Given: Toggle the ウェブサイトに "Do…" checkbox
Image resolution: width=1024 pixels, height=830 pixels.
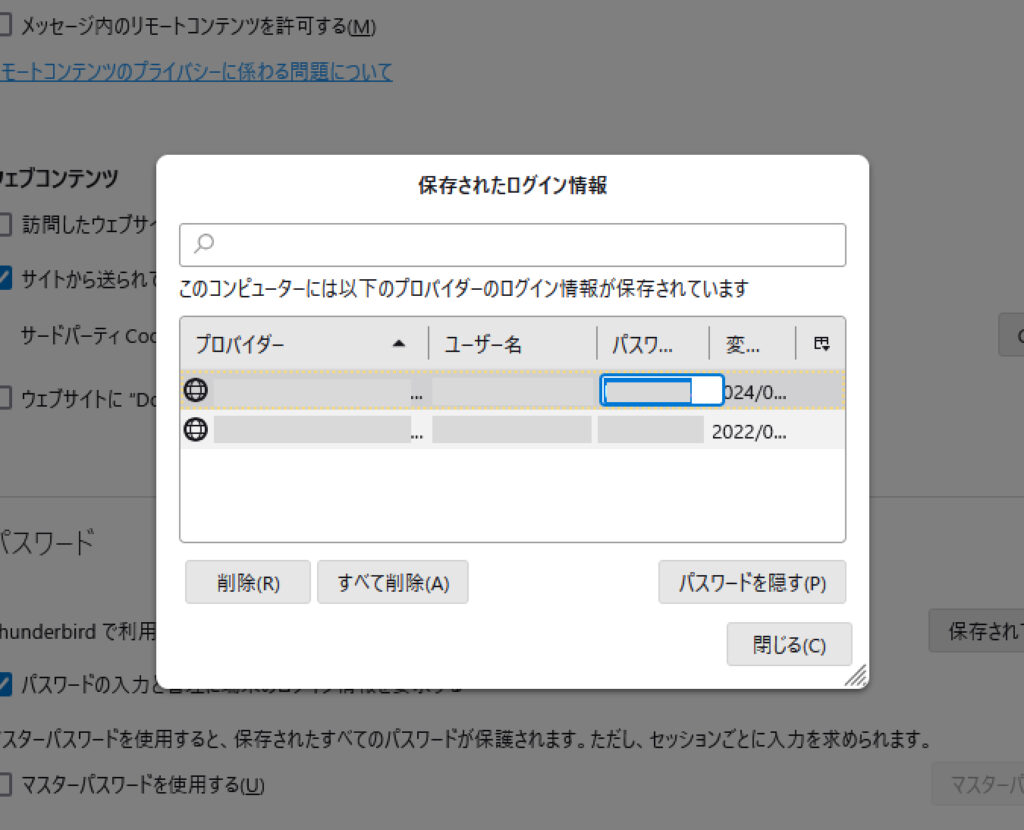Looking at the screenshot, I should coord(5,398).
